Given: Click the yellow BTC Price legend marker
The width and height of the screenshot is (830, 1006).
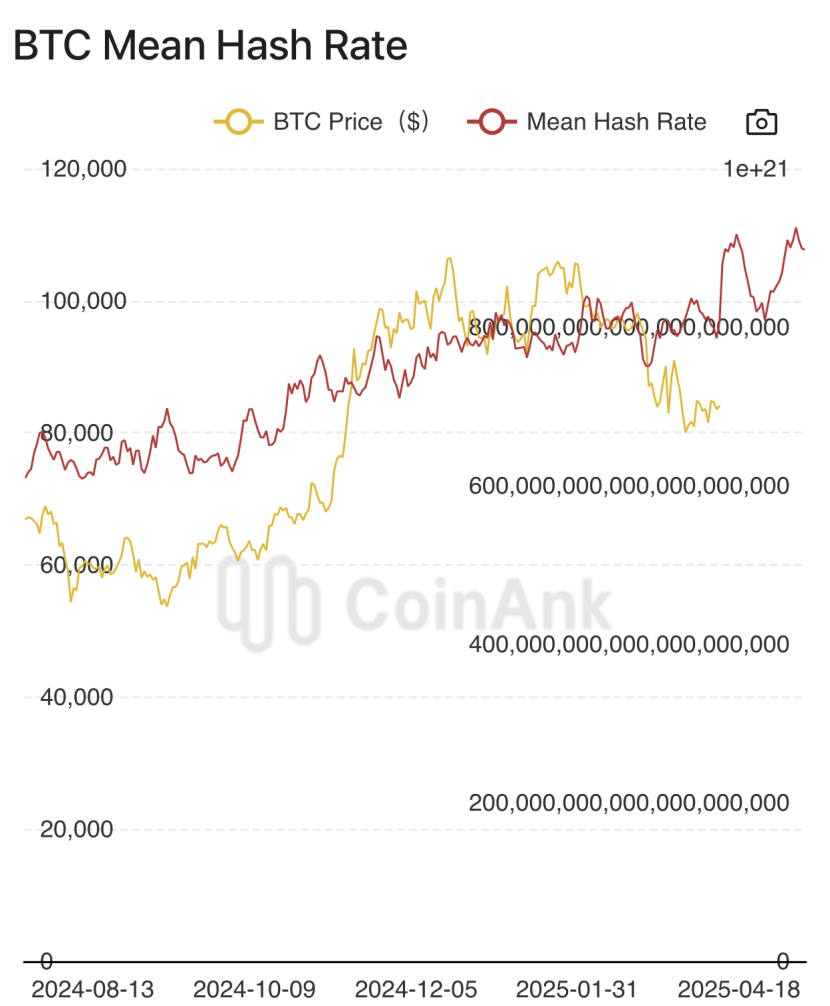Looking at the screenshot, I should (x=239, y=121).
